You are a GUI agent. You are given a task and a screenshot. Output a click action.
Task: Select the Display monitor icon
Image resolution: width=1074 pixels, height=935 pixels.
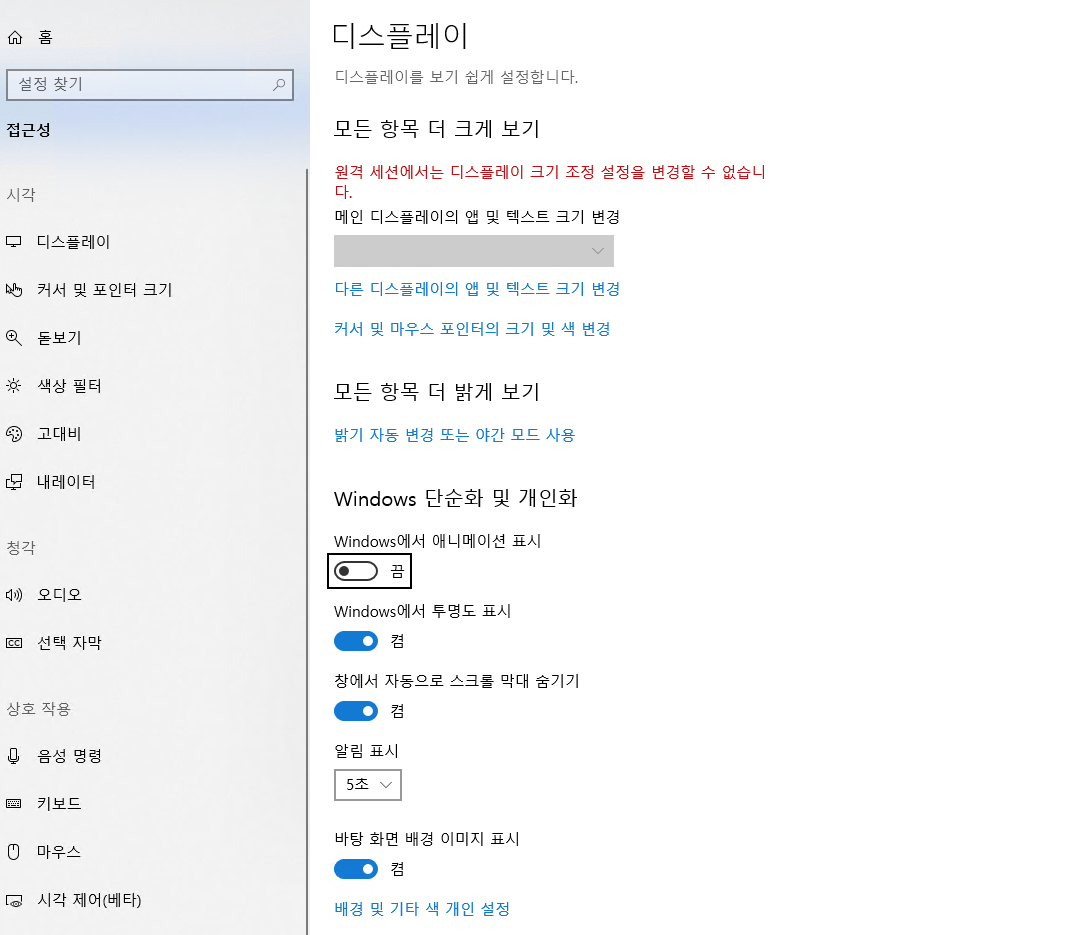tap(14, 242)
